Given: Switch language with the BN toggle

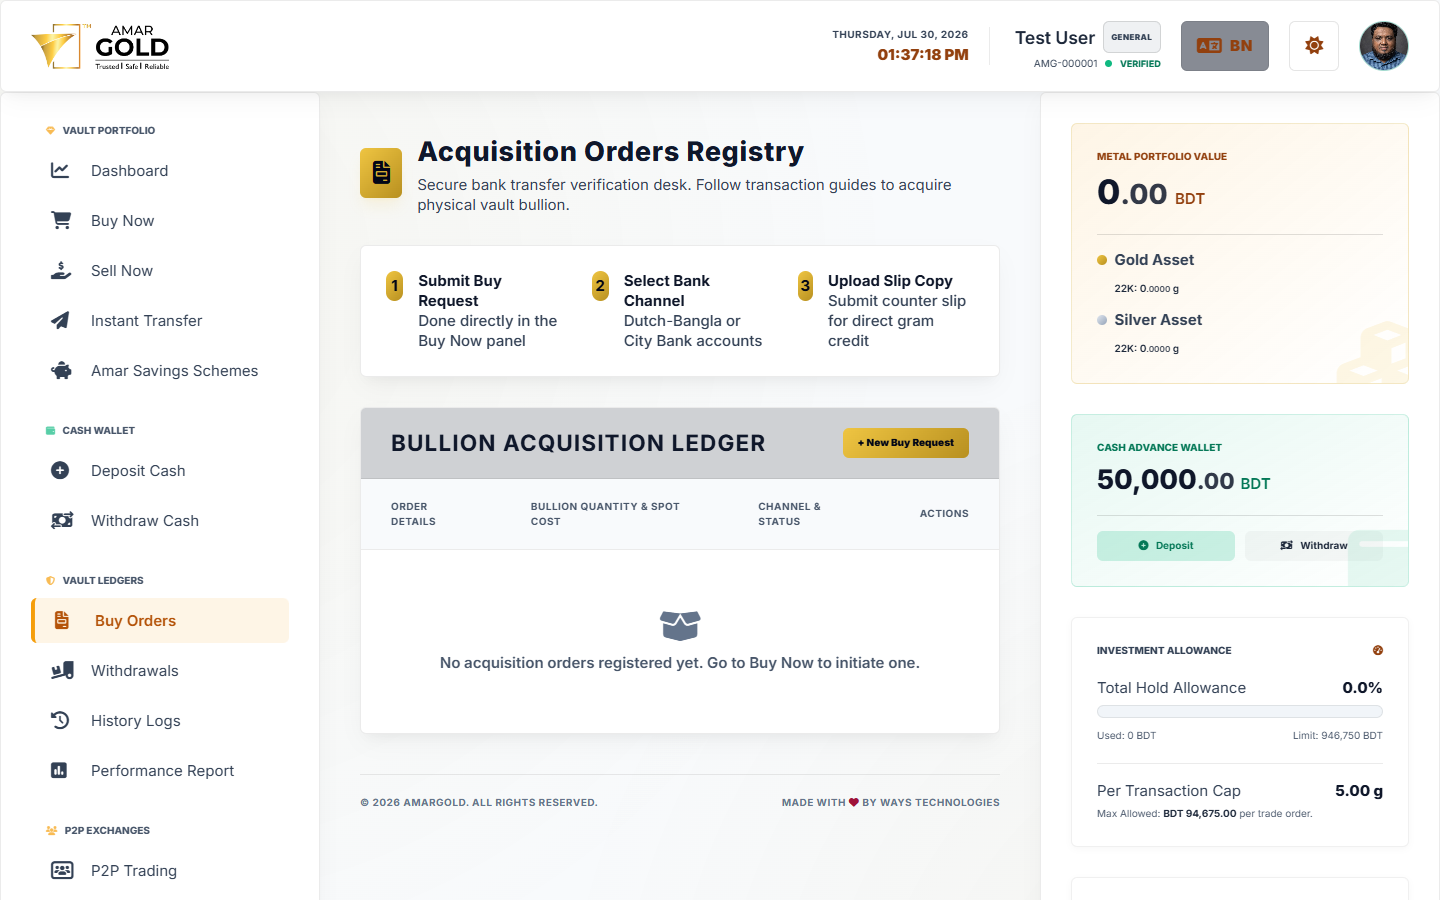Looking at the screenshot, I should (x=1225, y=46).
